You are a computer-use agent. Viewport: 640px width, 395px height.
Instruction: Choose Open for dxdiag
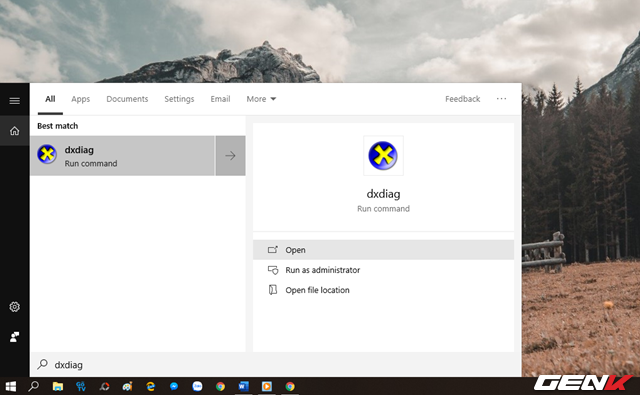pyautogui.click(x=383, y=250)
